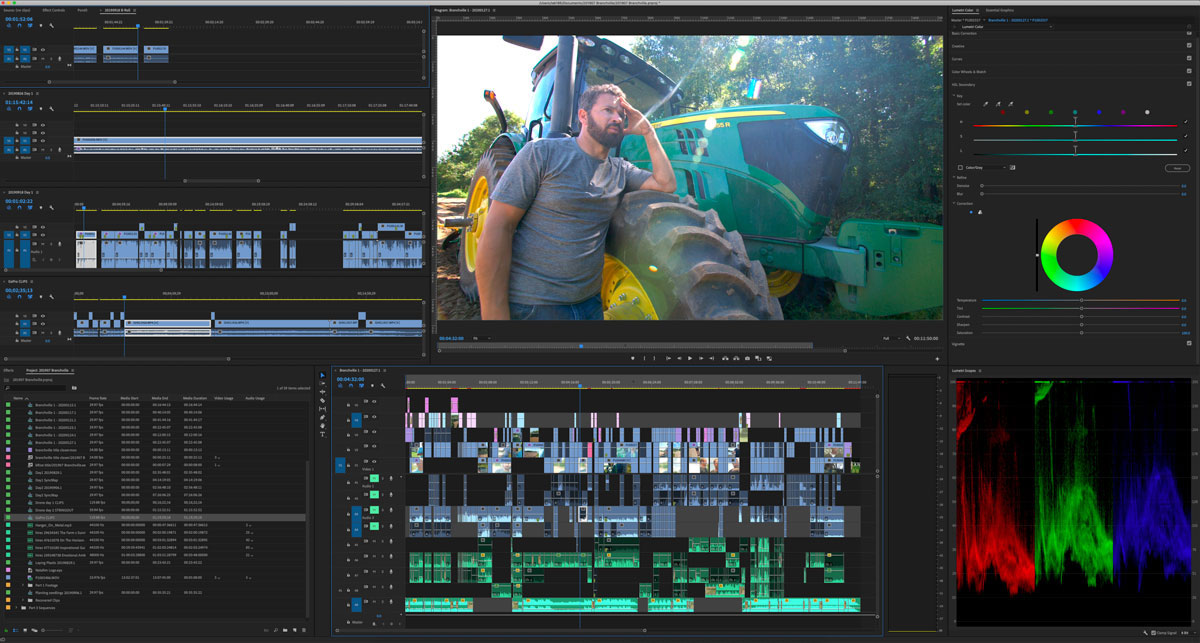Toggle the Creative section checkbox
This screenshot has width=1200, height=643.
tap(1189, 45)
